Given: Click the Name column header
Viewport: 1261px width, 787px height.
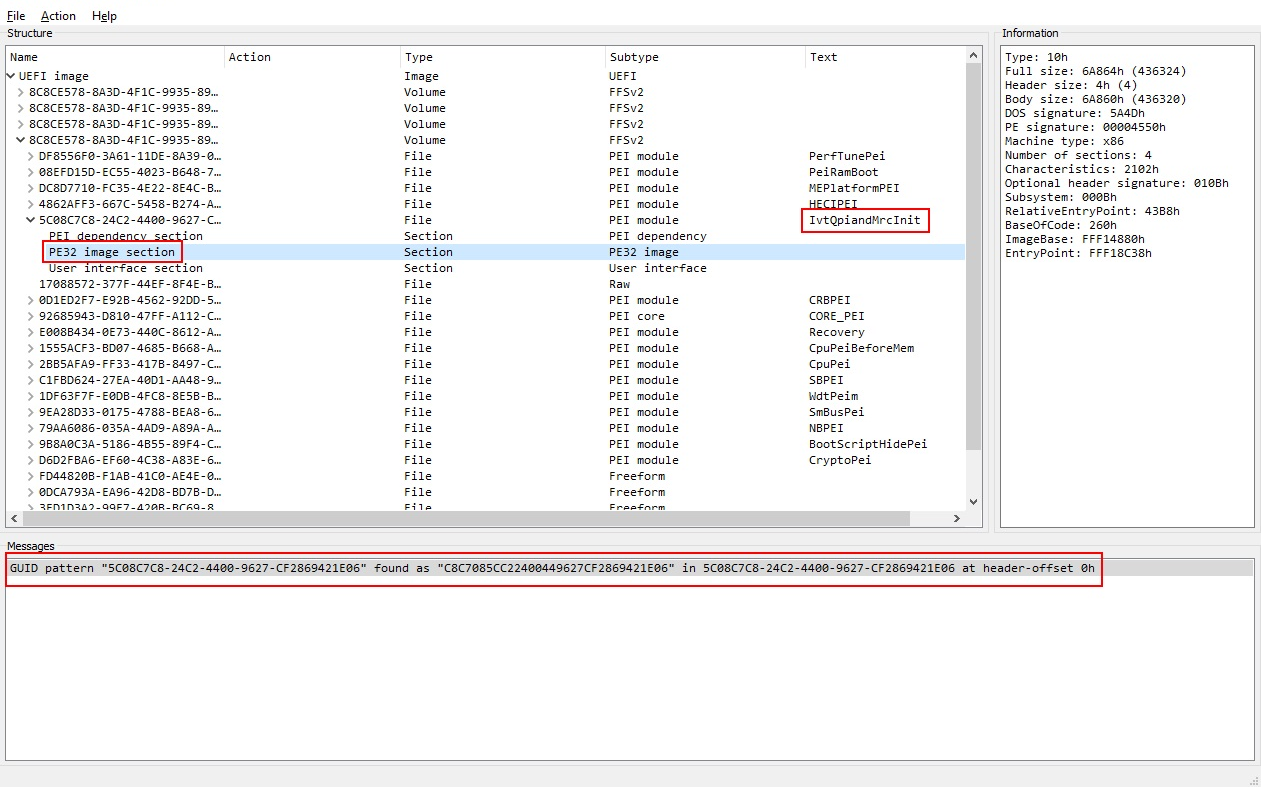Looking at the screenshot, I should pos(115,57).
